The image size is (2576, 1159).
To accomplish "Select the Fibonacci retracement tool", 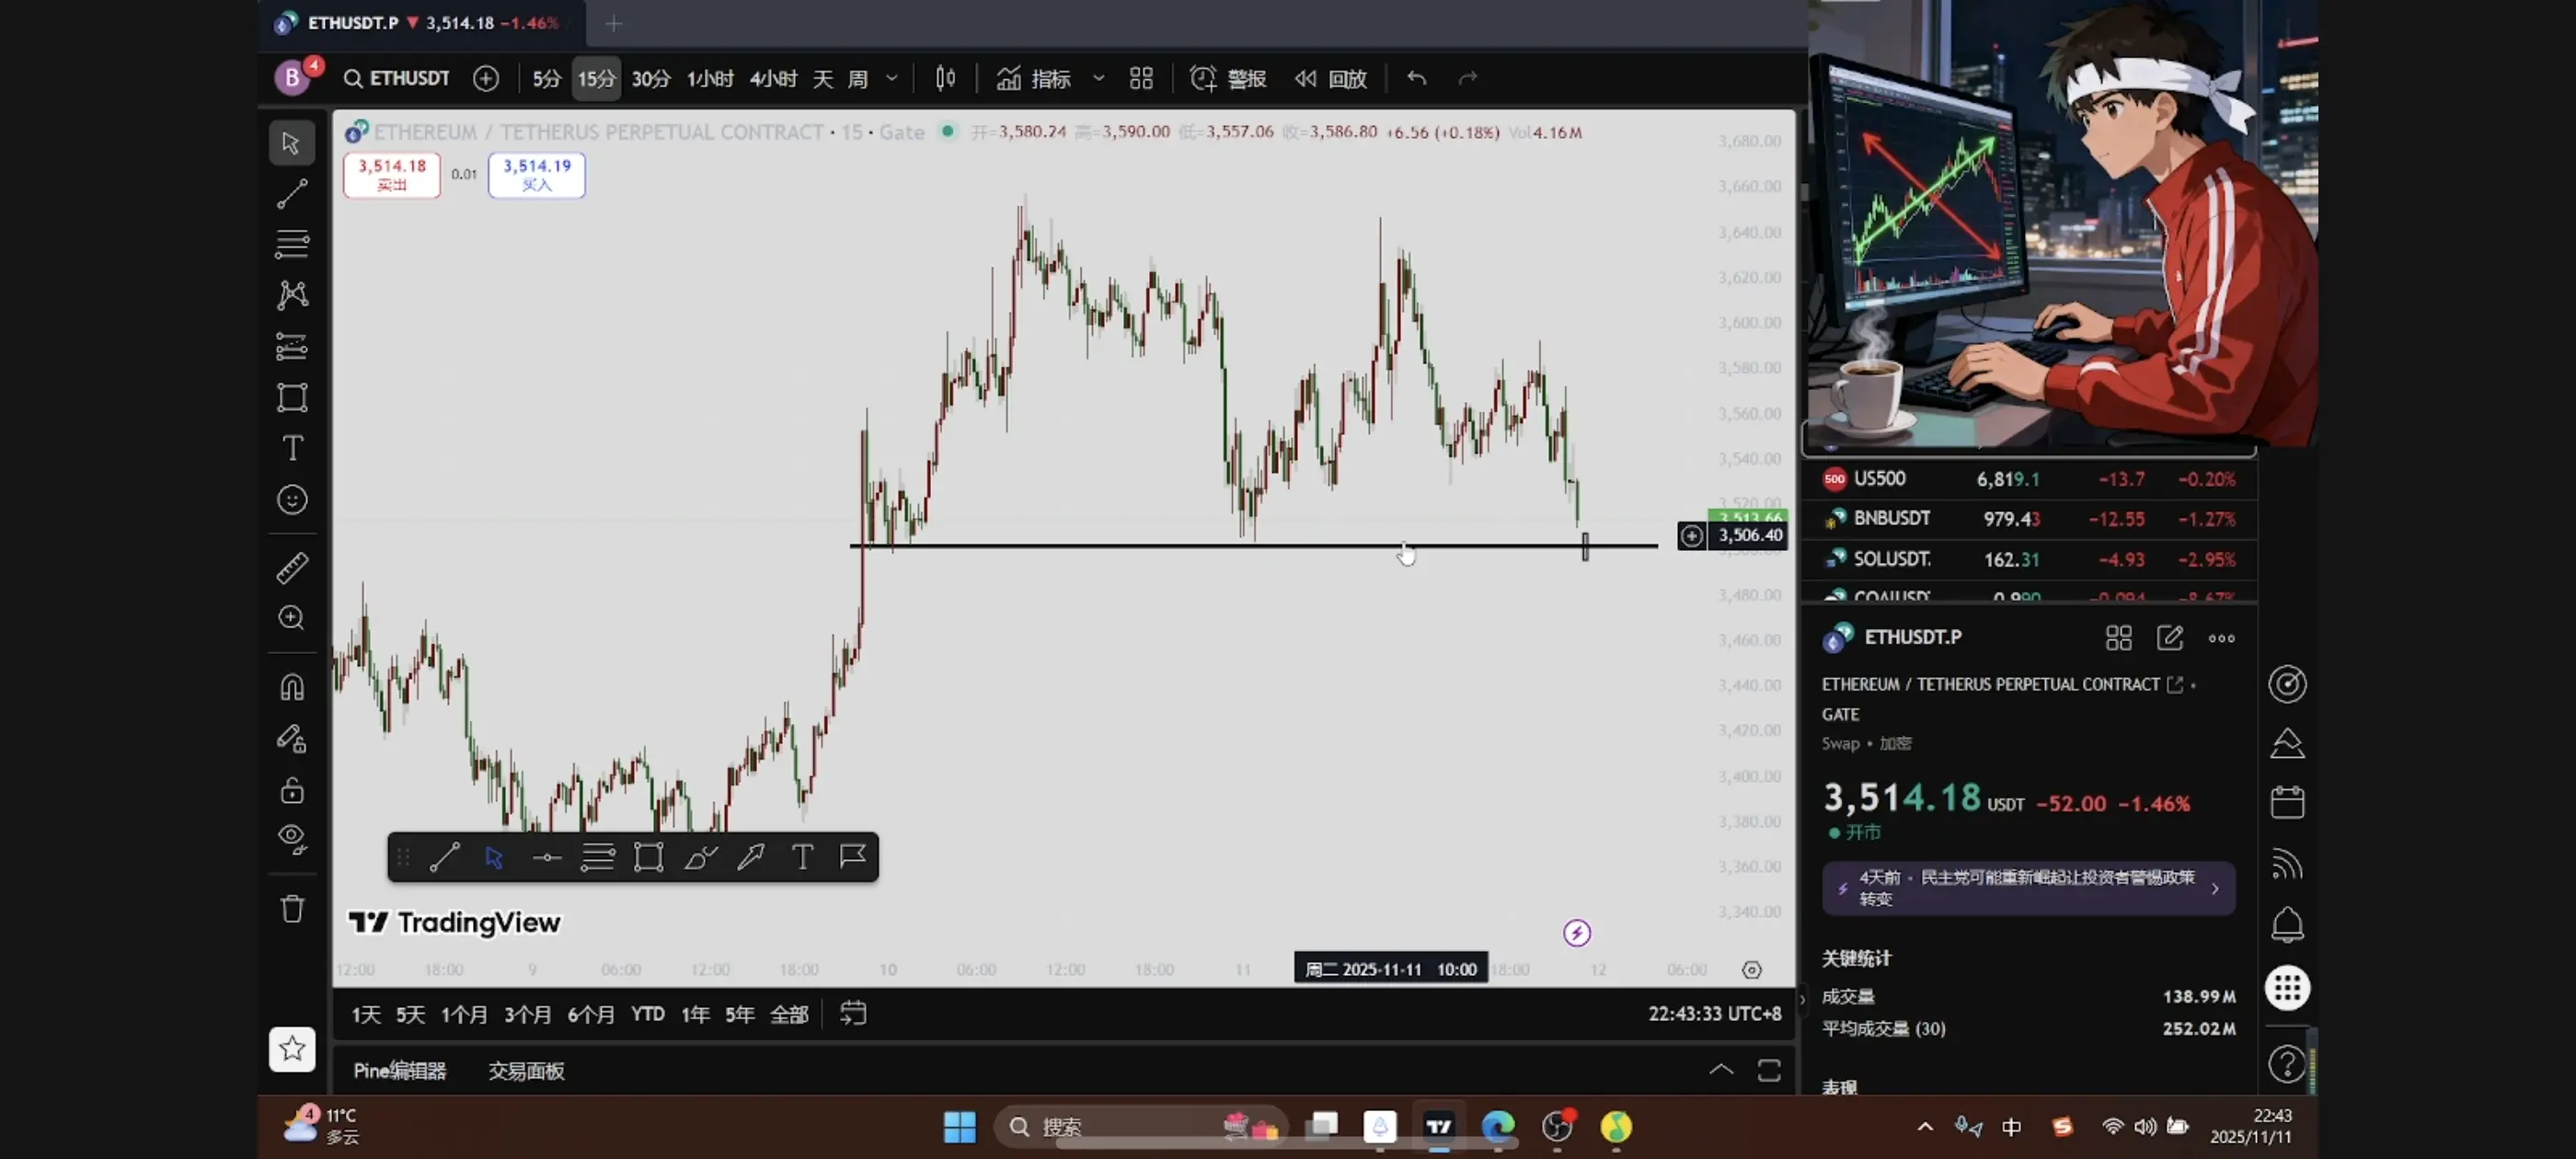I will pyautogui.click(x=292, y=244).
